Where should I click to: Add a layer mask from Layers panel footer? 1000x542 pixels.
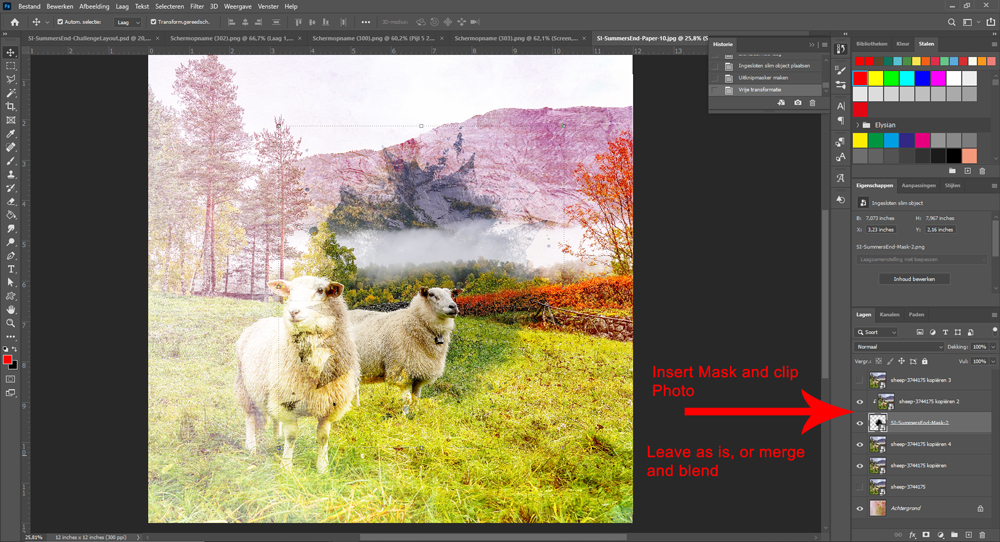[926, 535]
